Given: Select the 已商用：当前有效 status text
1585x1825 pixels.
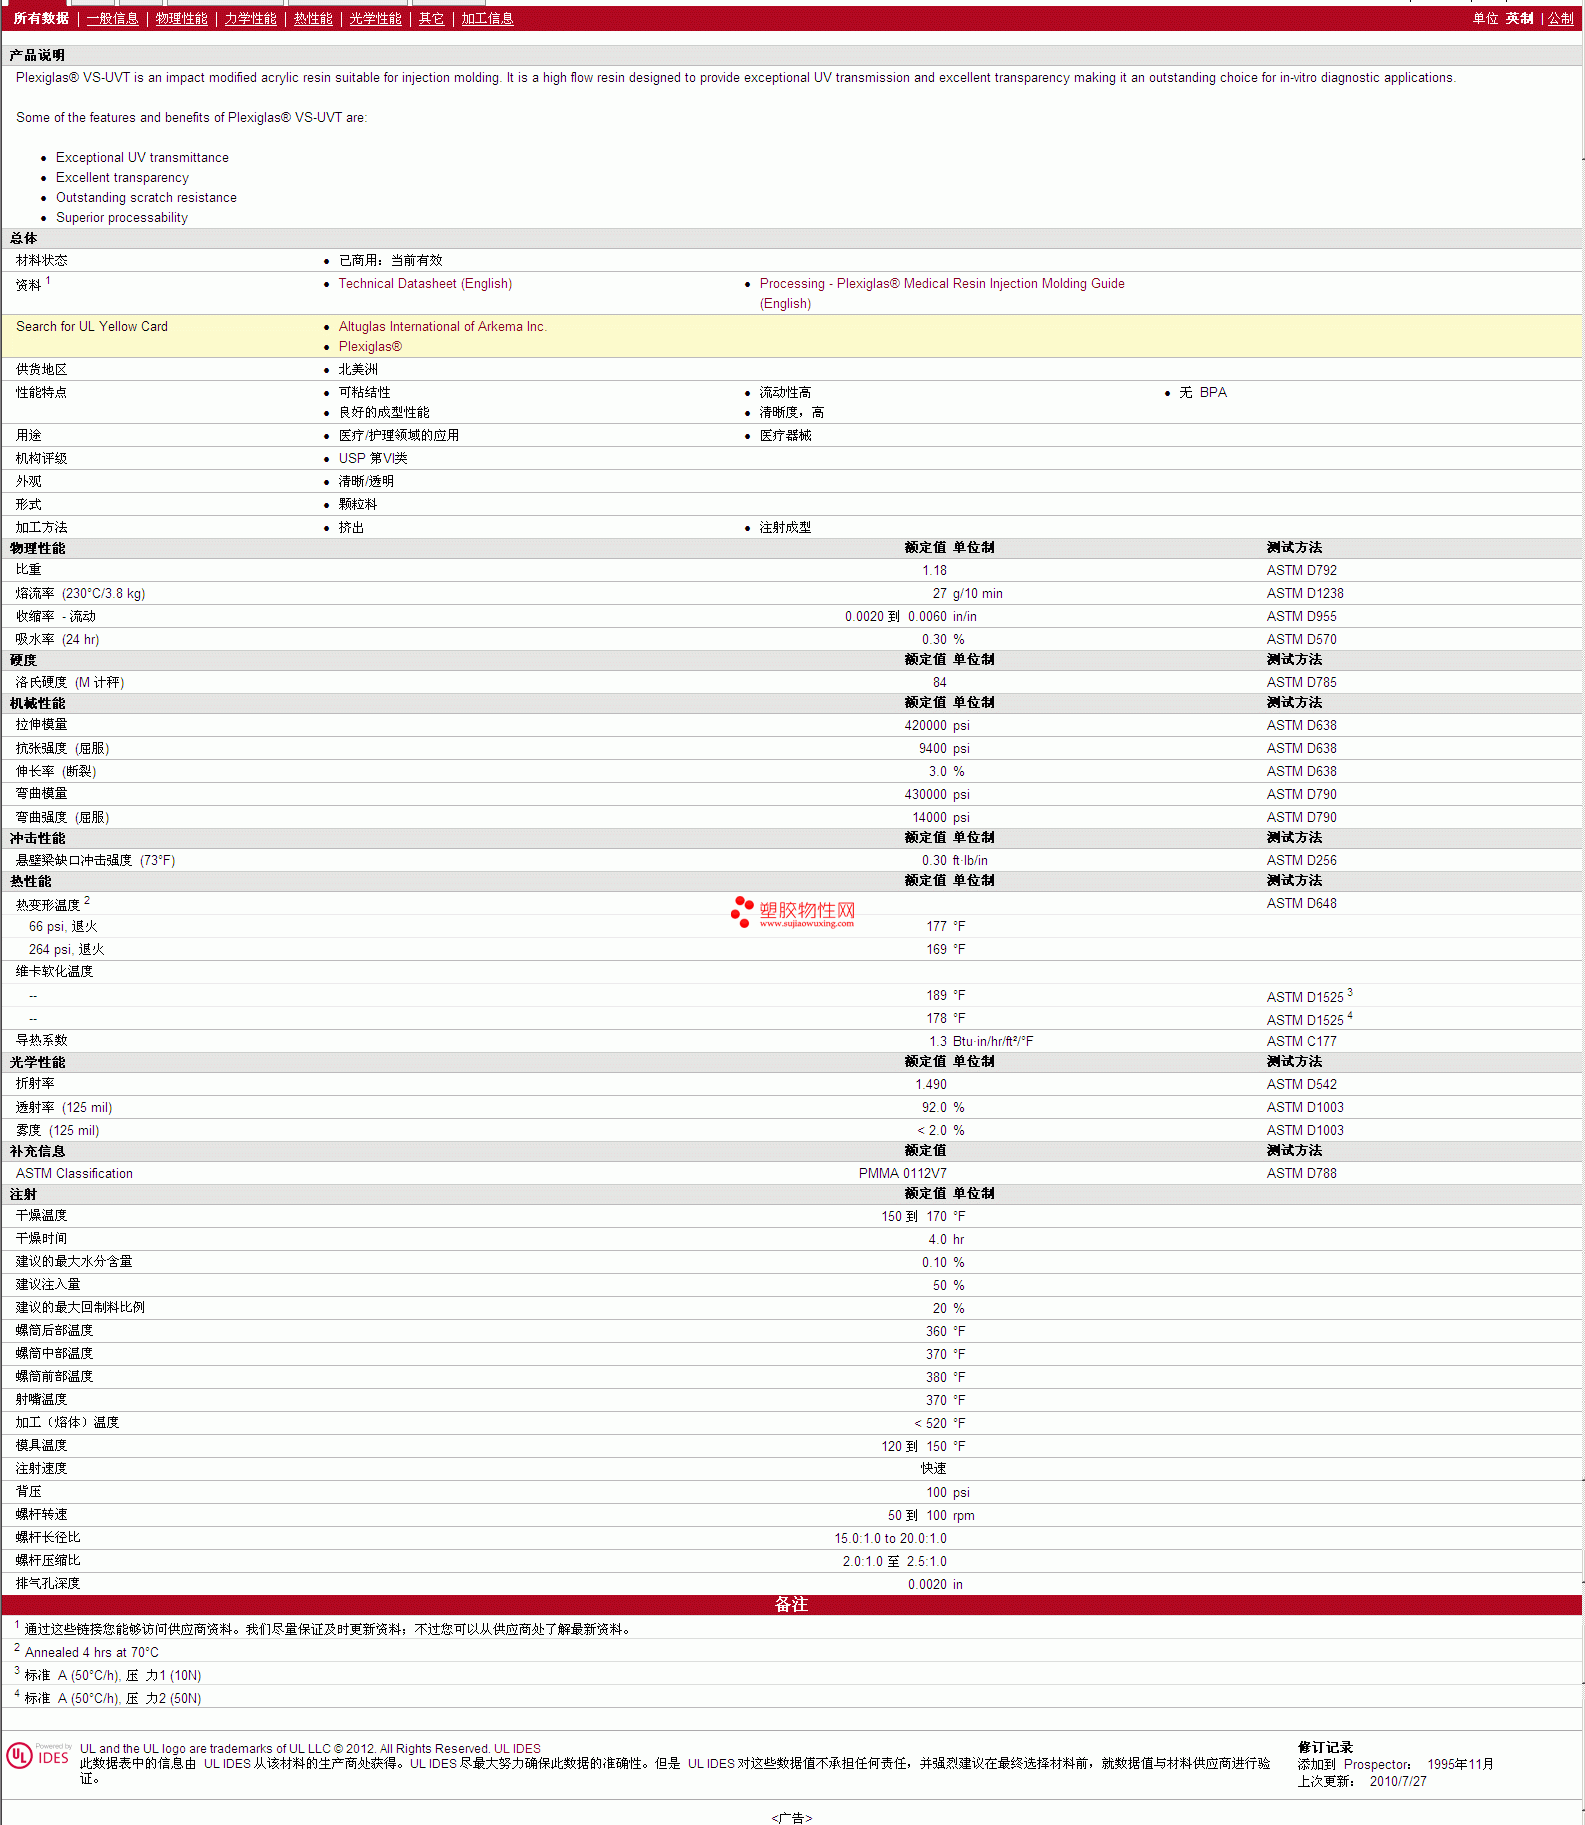Looking at the screenshot, I should pos(390,261).
